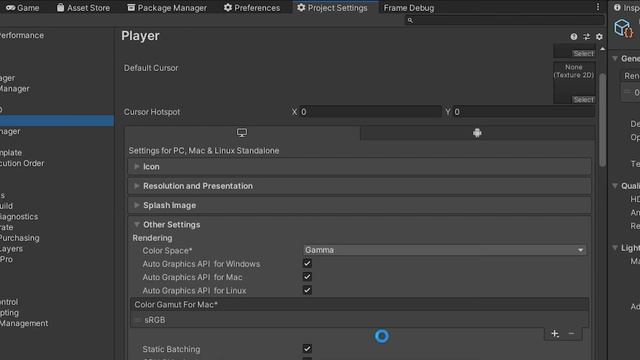640x360 pixels.
Task: Open the Layers settings category
Action: pyautogui.click(x=11, y=249)
